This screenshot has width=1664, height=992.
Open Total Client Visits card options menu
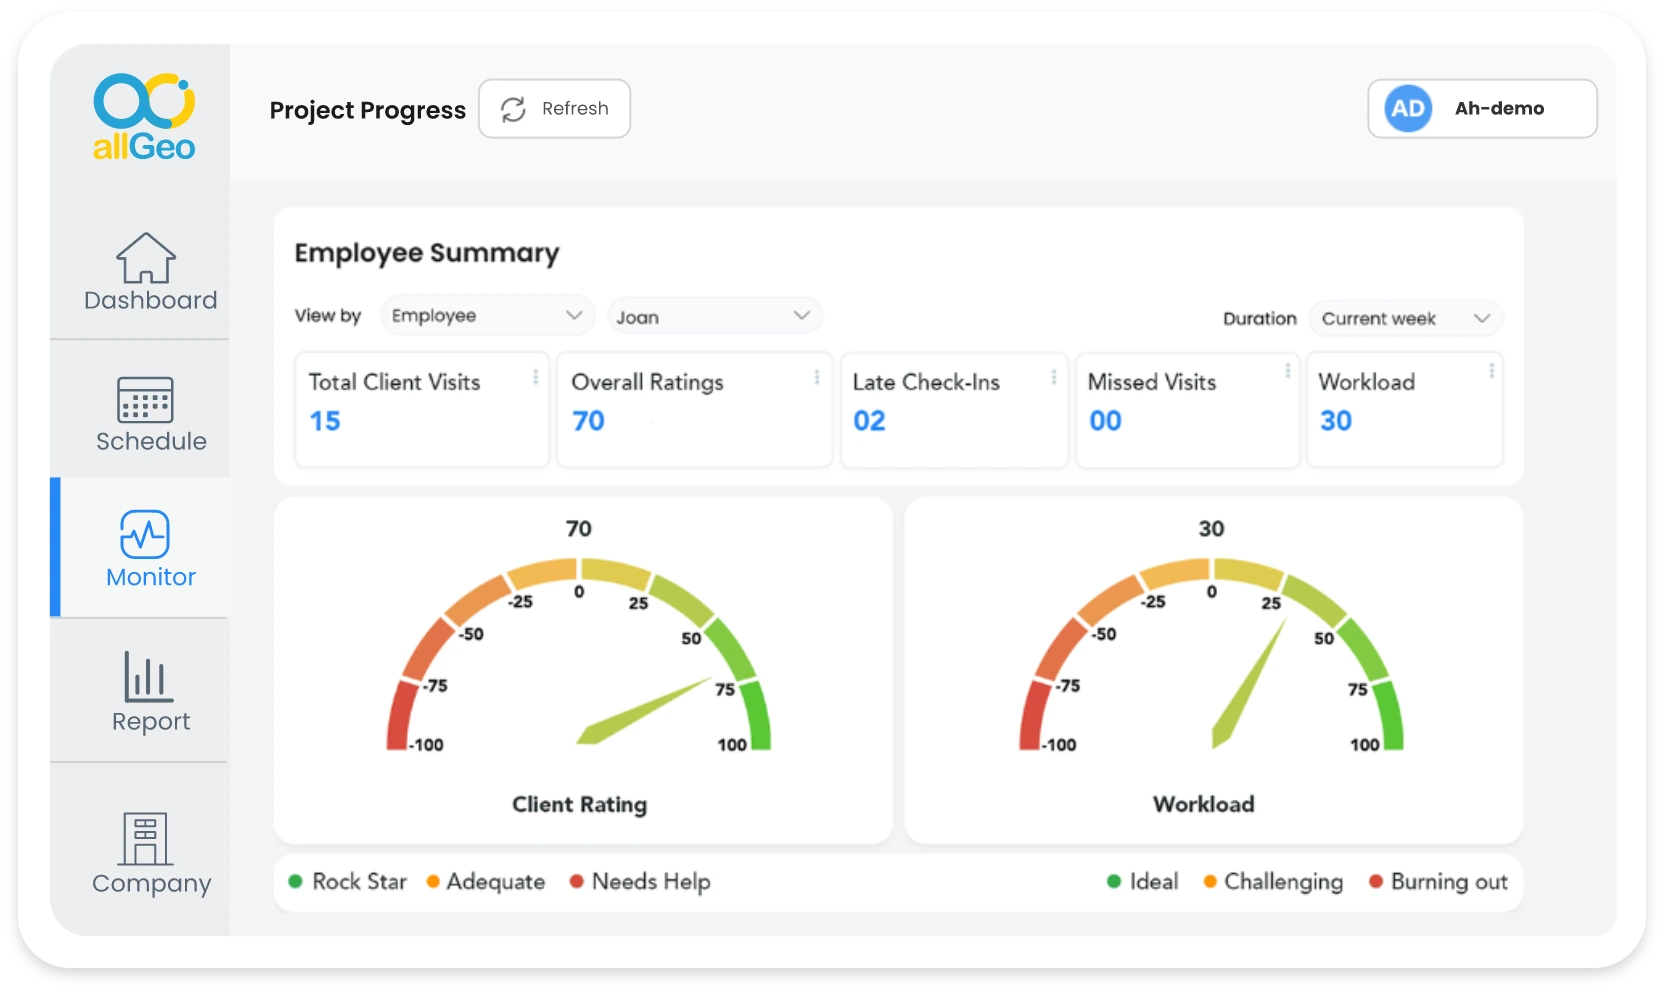pyautogui.click(x=536, y=377)
